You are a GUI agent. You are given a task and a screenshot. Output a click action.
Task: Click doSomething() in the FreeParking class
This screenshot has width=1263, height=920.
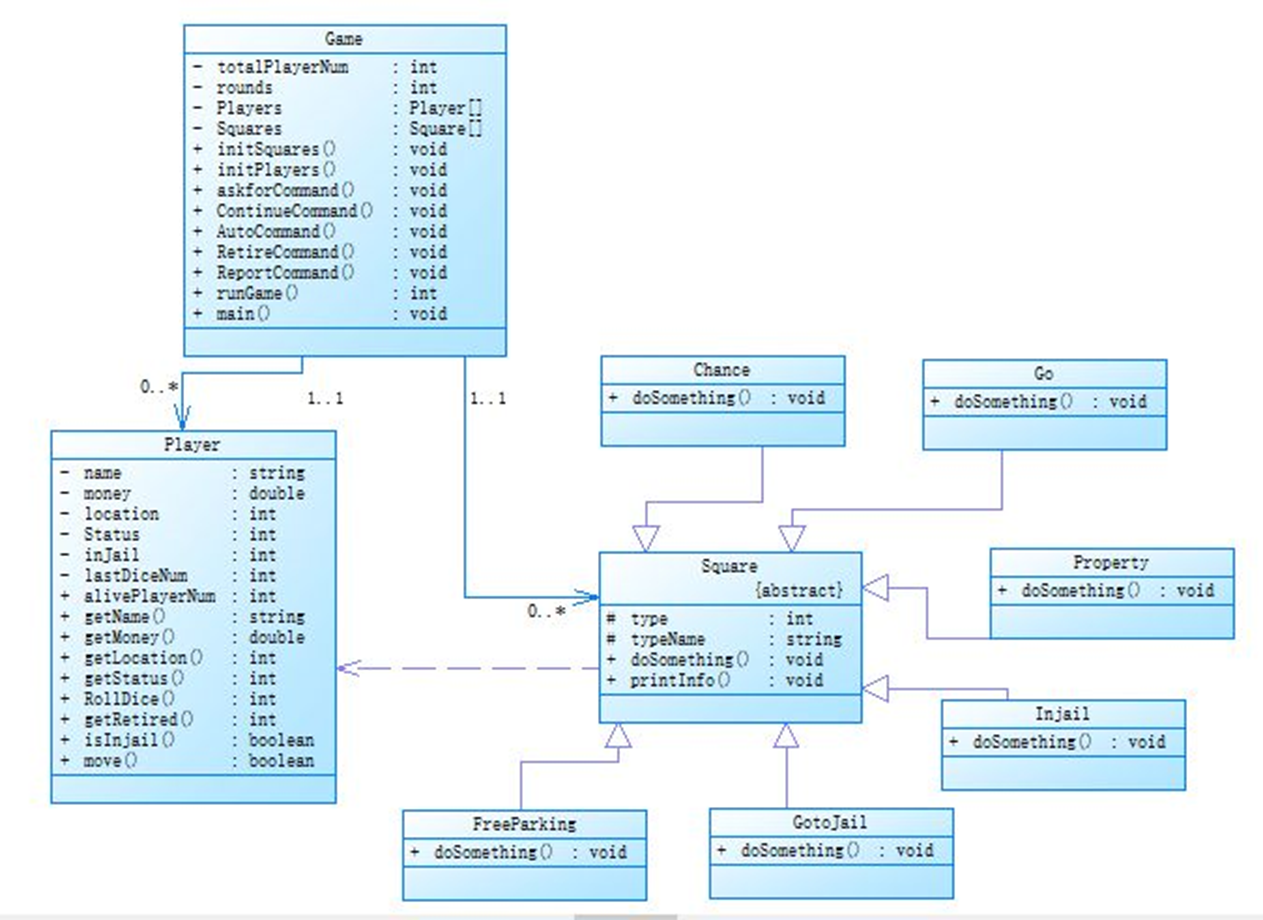point(493,852)
